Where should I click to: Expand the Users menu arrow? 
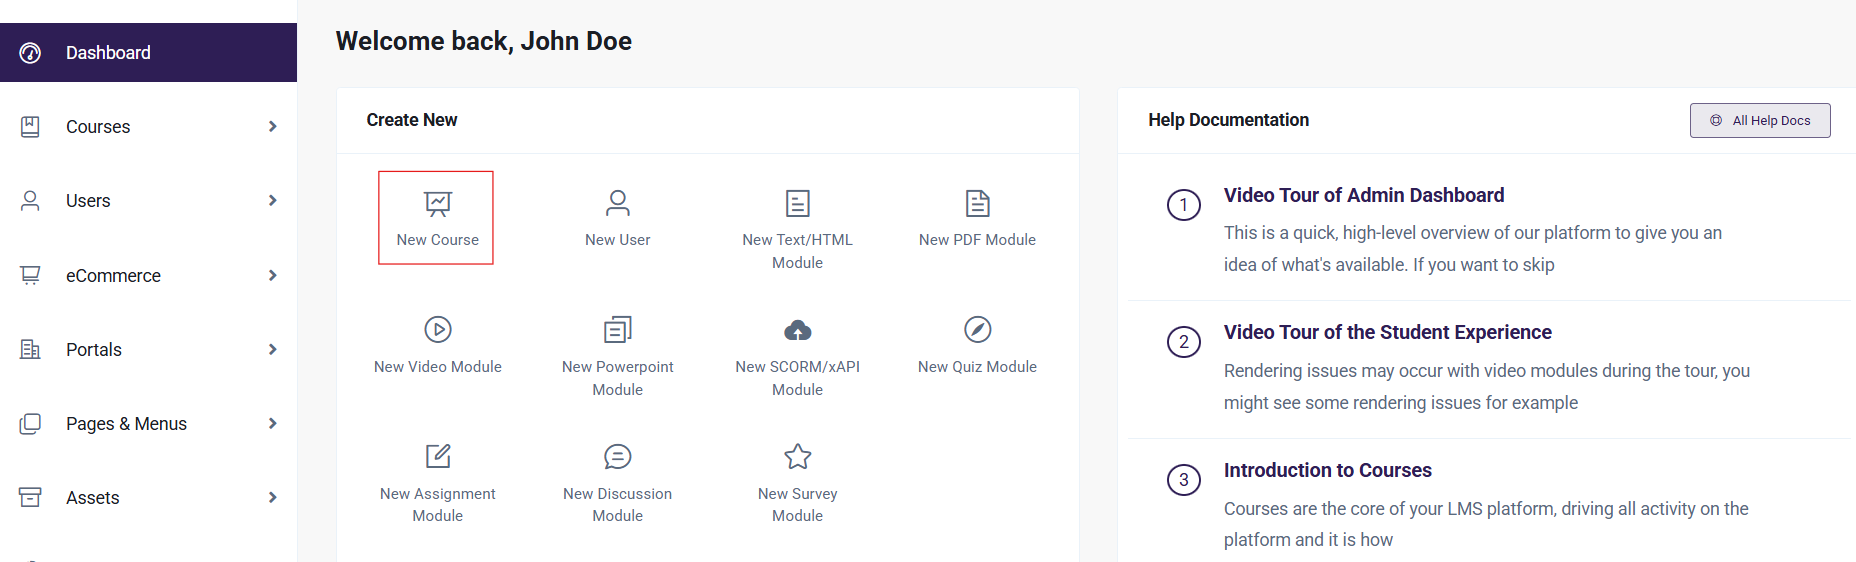tap(273, 200)
